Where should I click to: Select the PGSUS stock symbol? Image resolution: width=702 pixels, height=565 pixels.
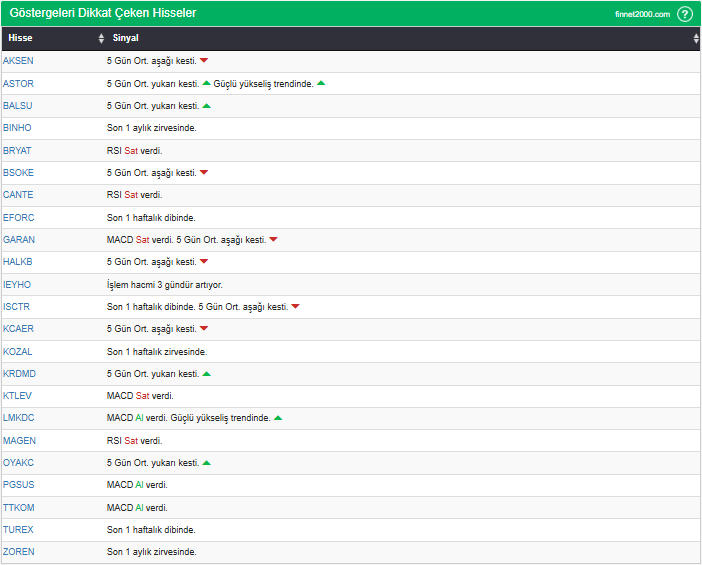[19, 485]
